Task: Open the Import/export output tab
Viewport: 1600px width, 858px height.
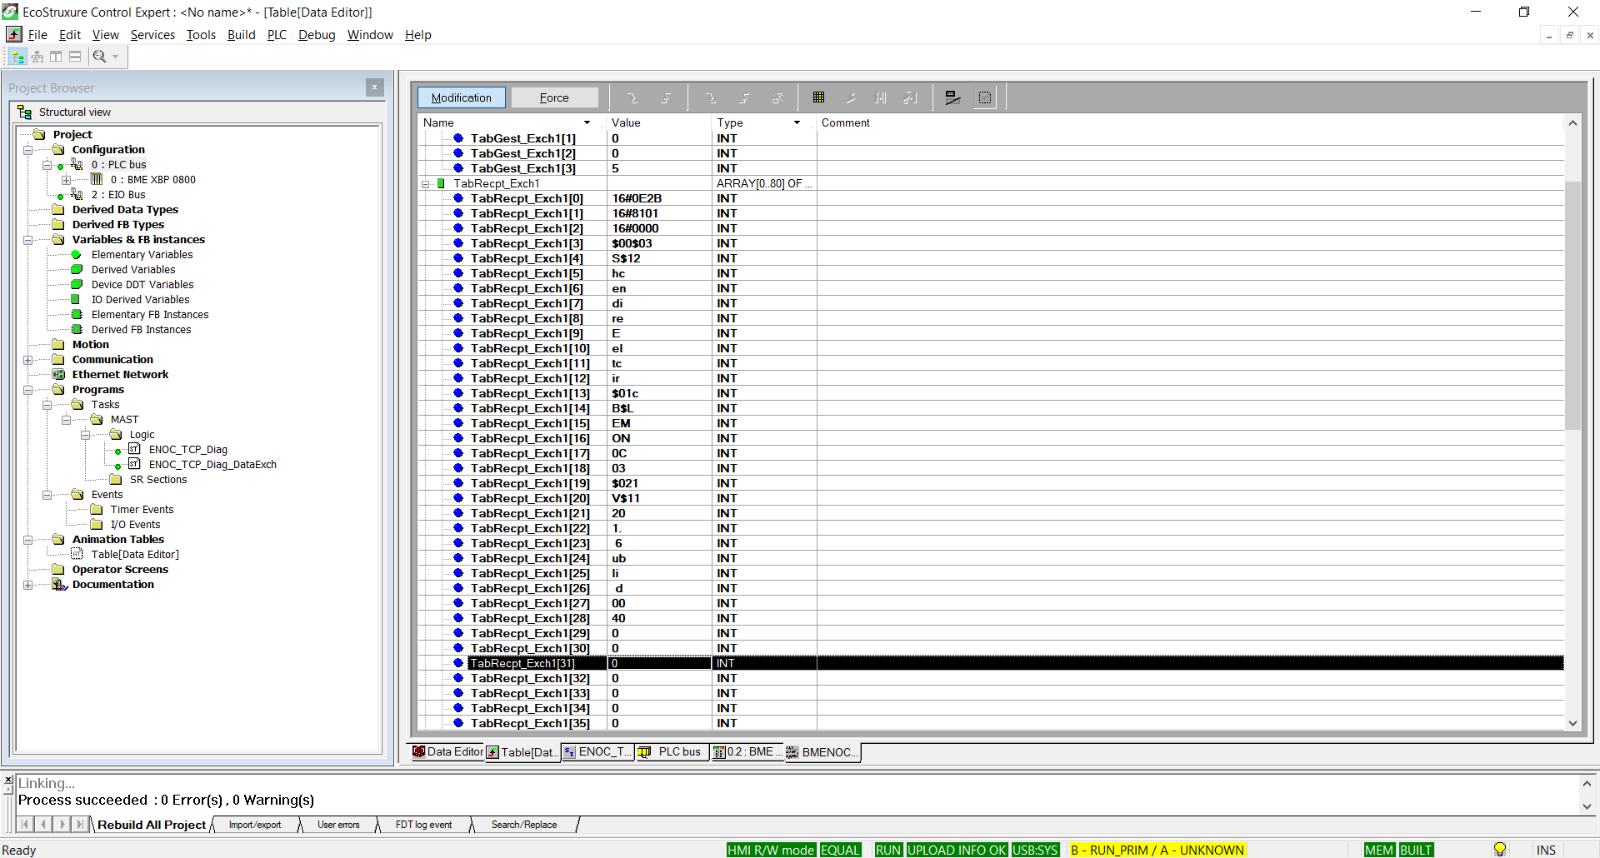Action: [x=255, y=825]
